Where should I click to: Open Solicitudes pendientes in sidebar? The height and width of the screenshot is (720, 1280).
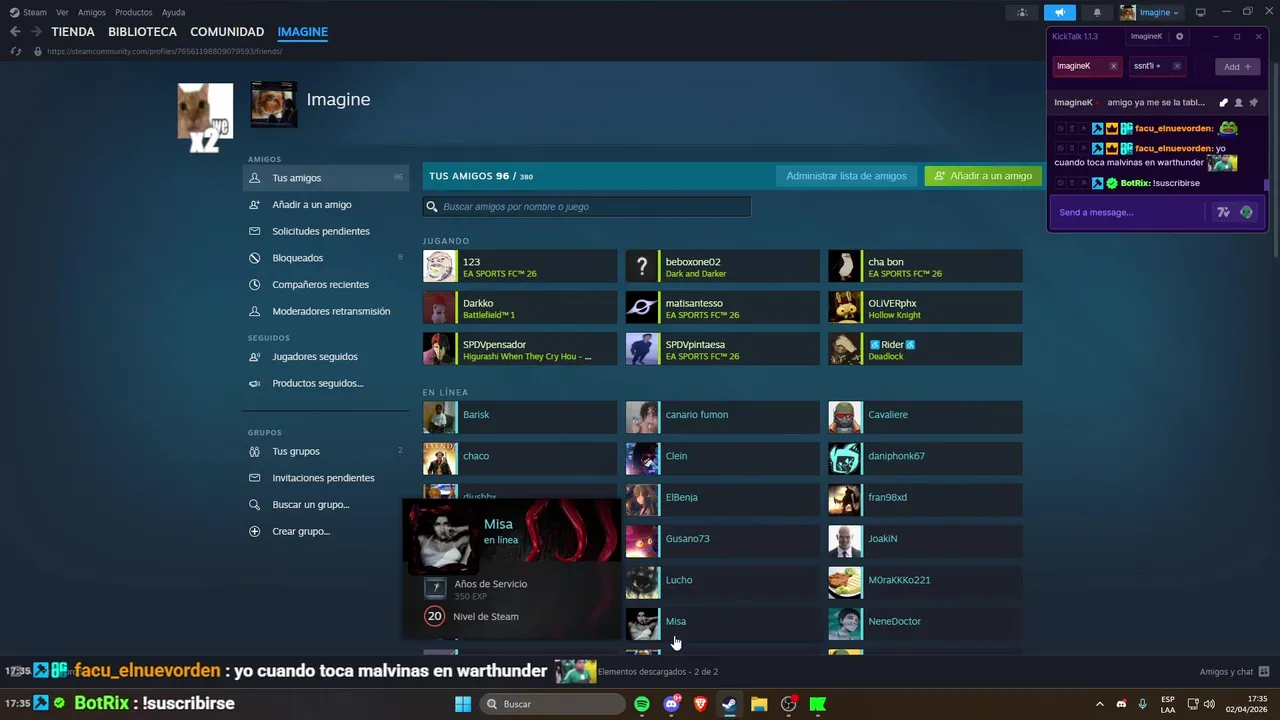326,231
